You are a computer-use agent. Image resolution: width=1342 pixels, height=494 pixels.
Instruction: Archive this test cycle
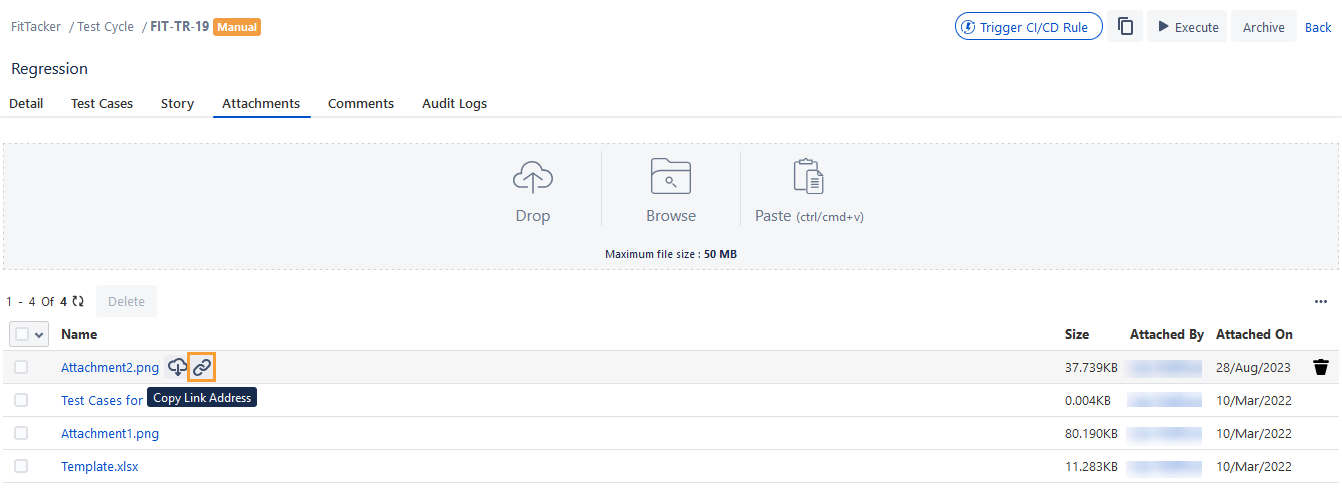pyautogui.click(x=1264, y=27)
